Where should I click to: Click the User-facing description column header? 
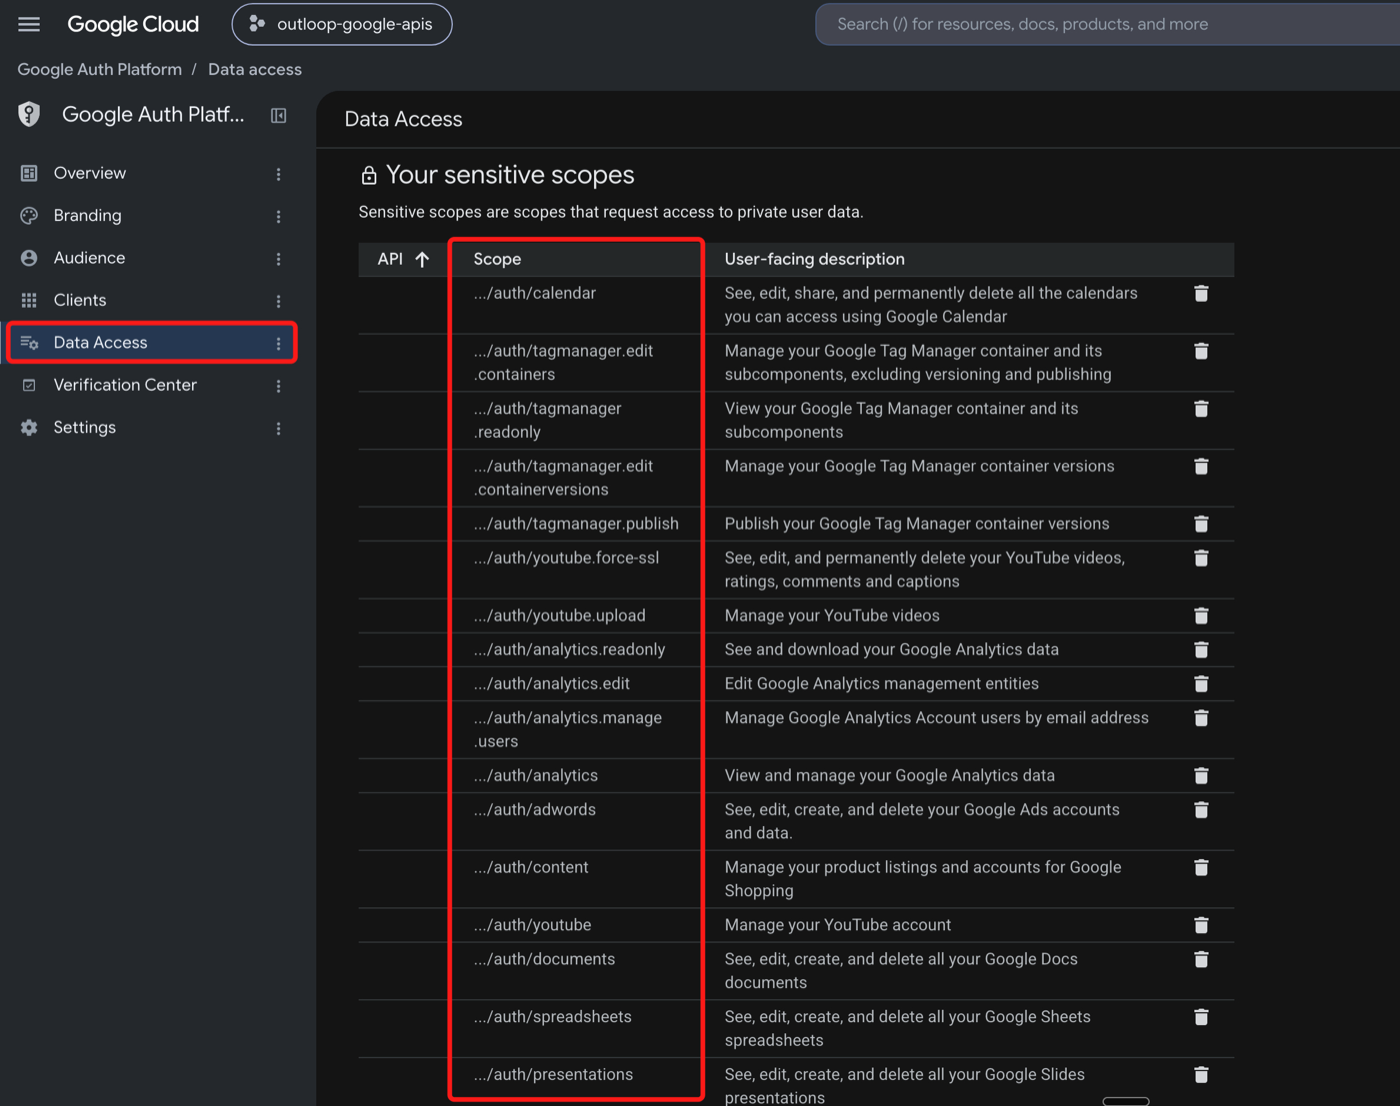[815, 259]
